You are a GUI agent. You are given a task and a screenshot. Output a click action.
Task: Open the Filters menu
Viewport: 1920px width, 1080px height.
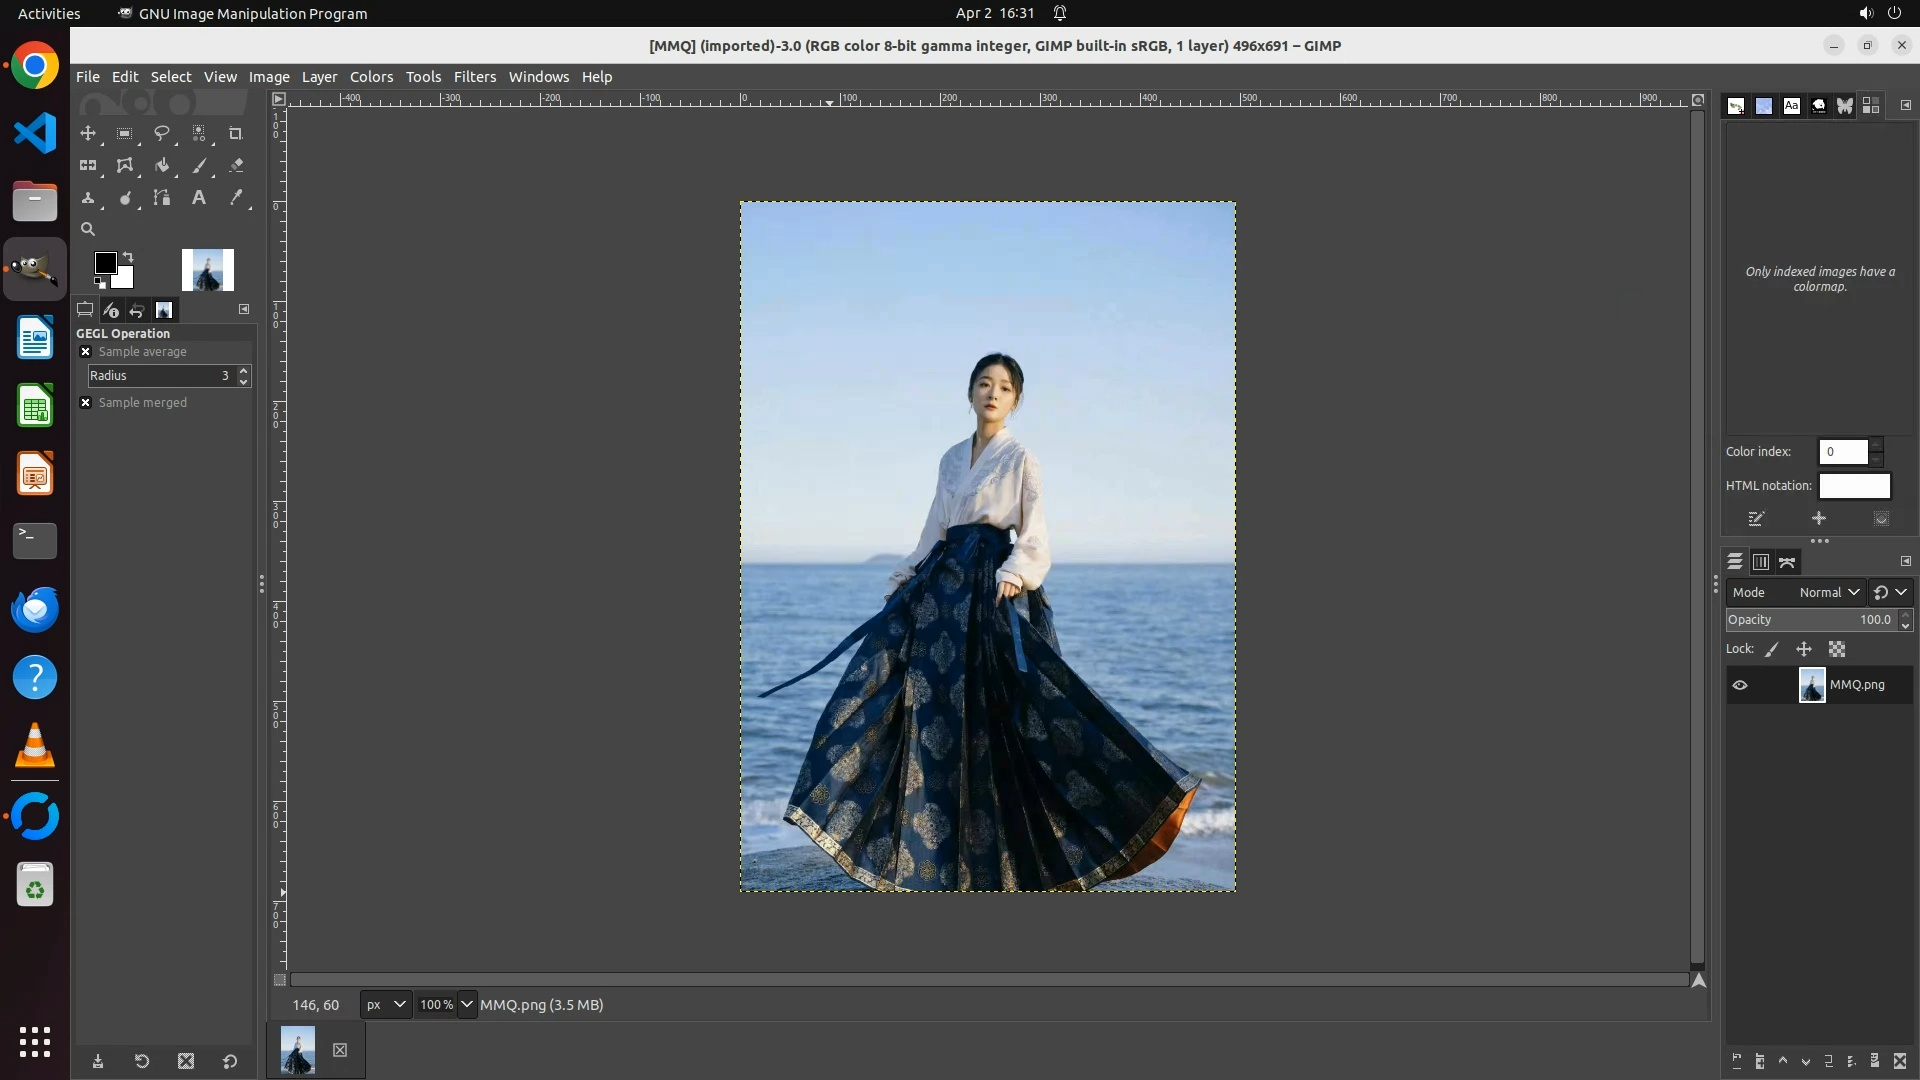click(x=474, y=77)
